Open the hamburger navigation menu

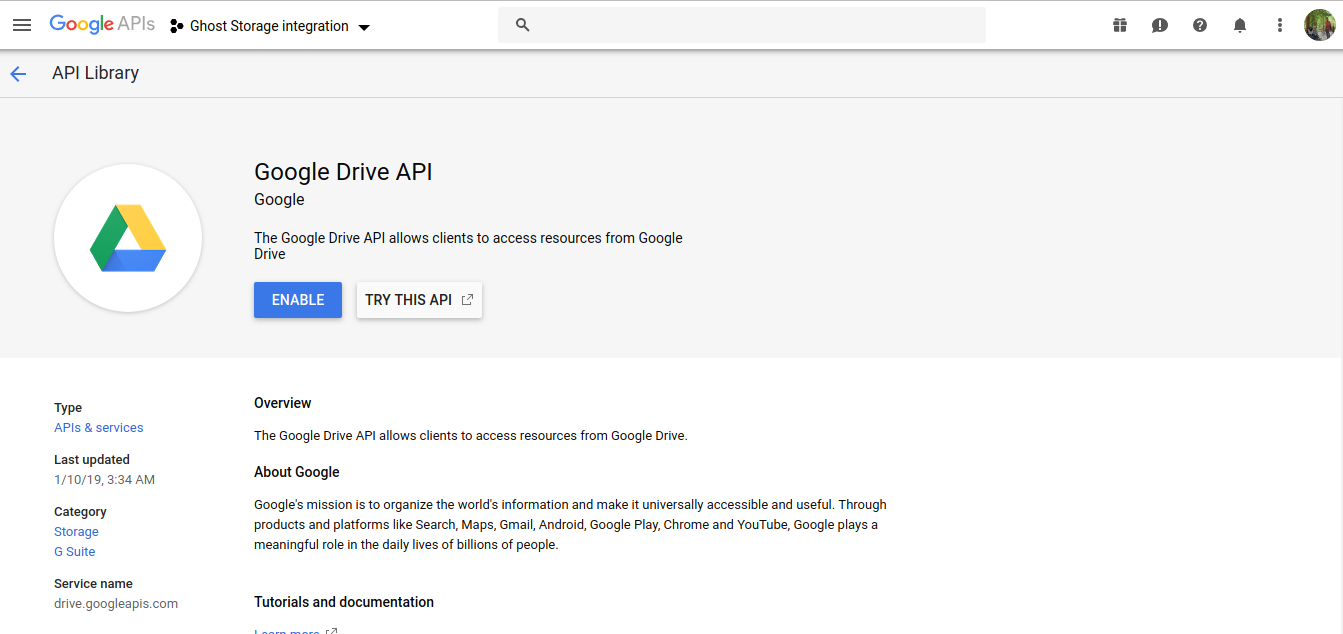coord(22,25)
